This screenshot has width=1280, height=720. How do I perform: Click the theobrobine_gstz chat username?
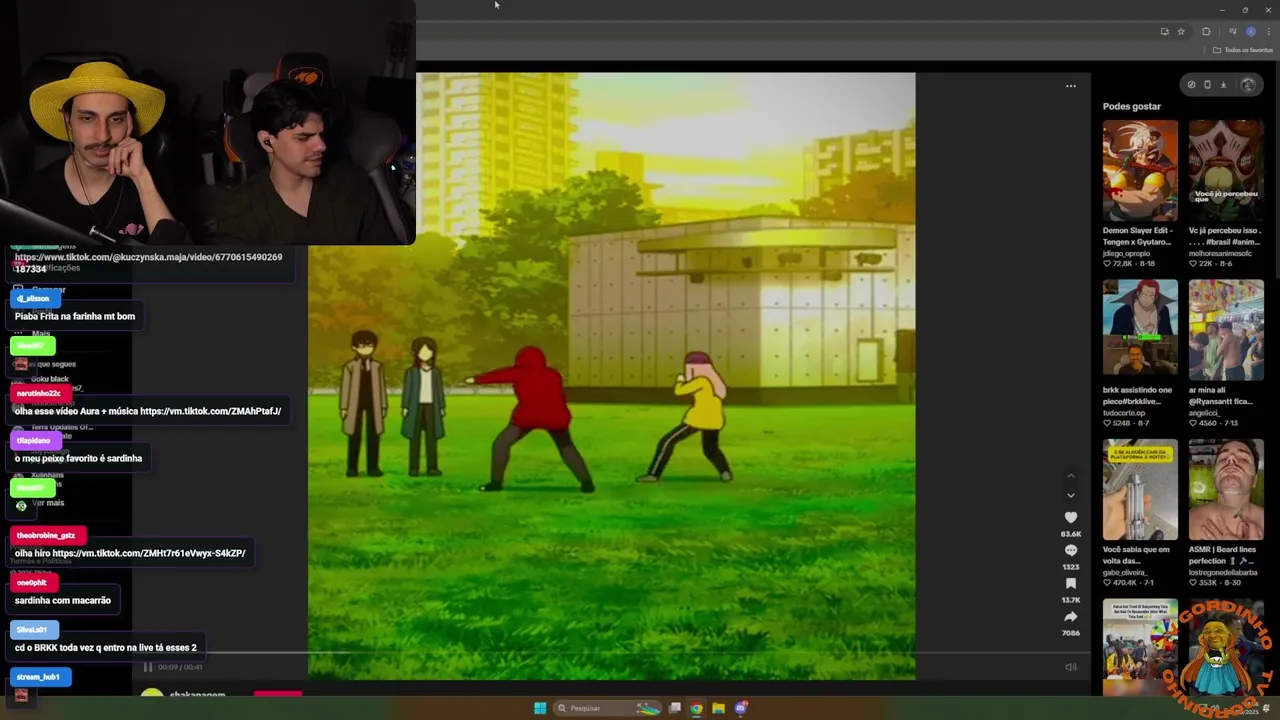click(46, 535)
